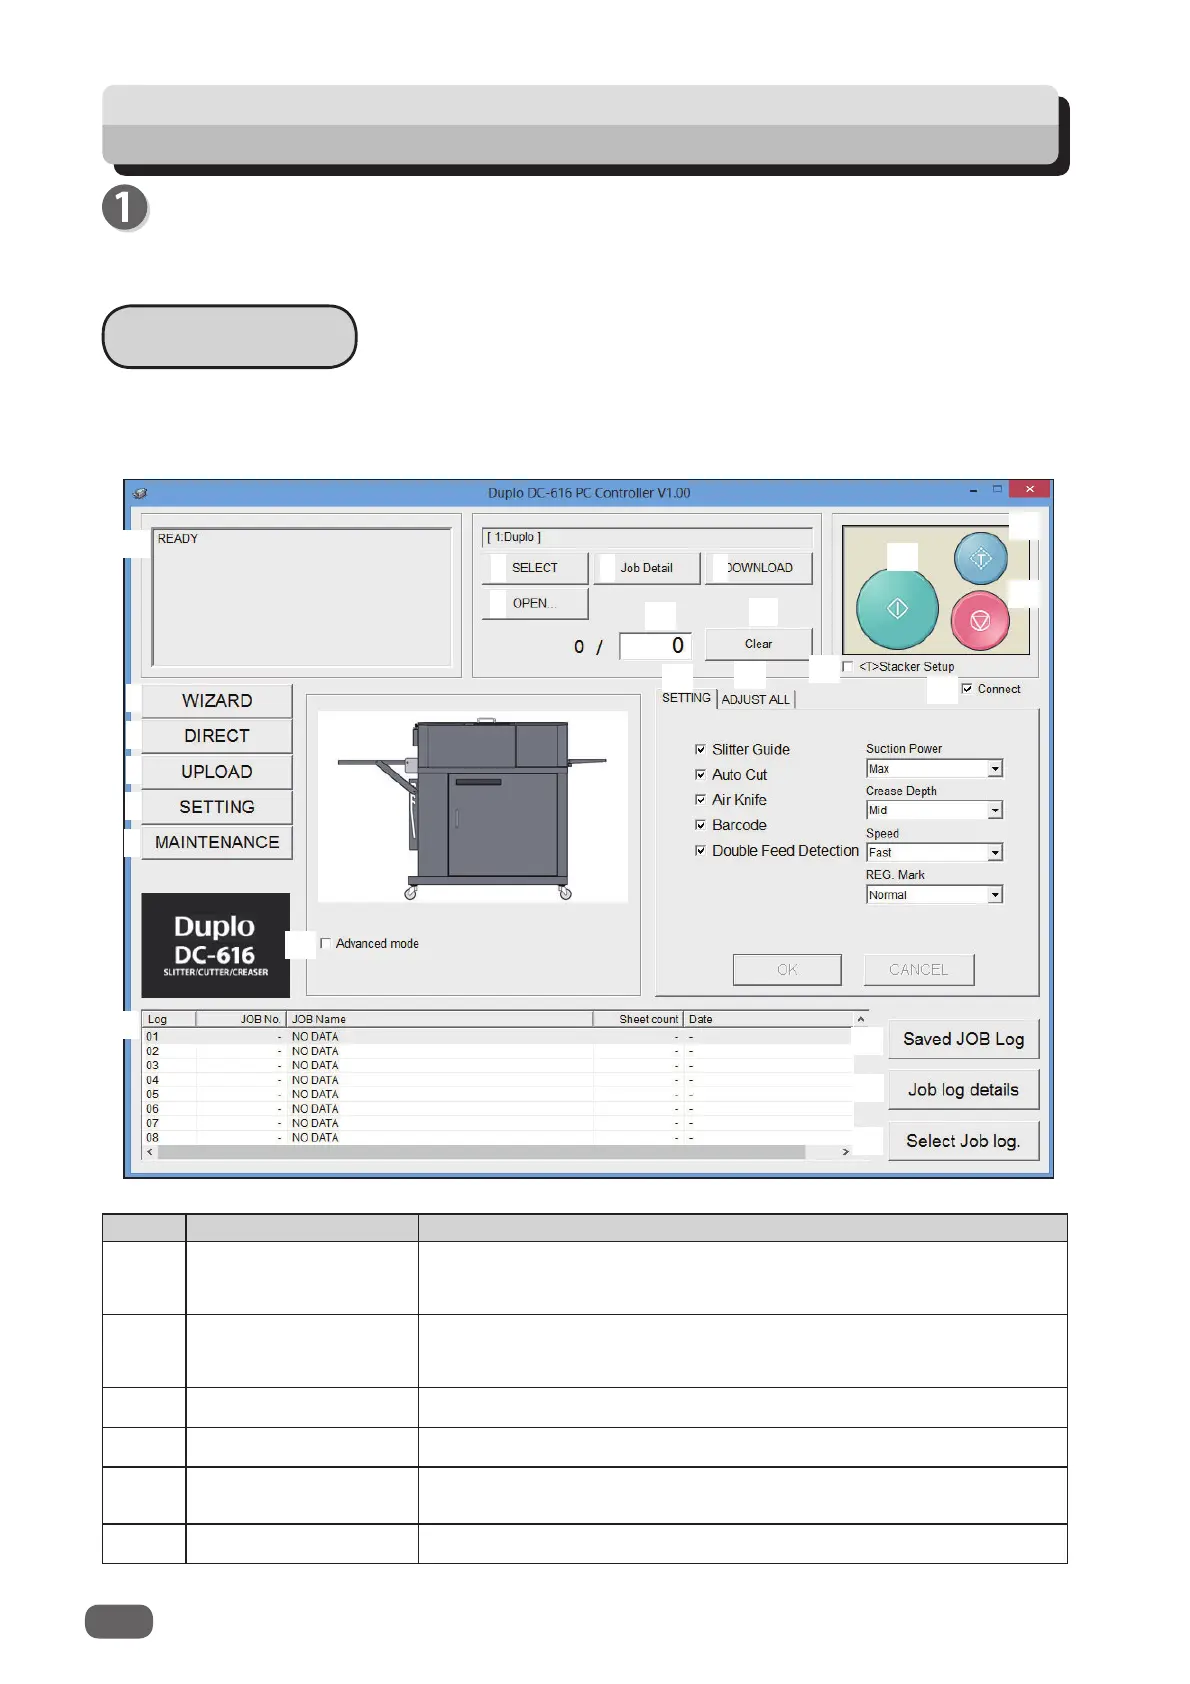Image resolution: width=1190 pixels, height=1684 pixels.
Task: Uncheck Air Knife option
Action: point(700,799)
